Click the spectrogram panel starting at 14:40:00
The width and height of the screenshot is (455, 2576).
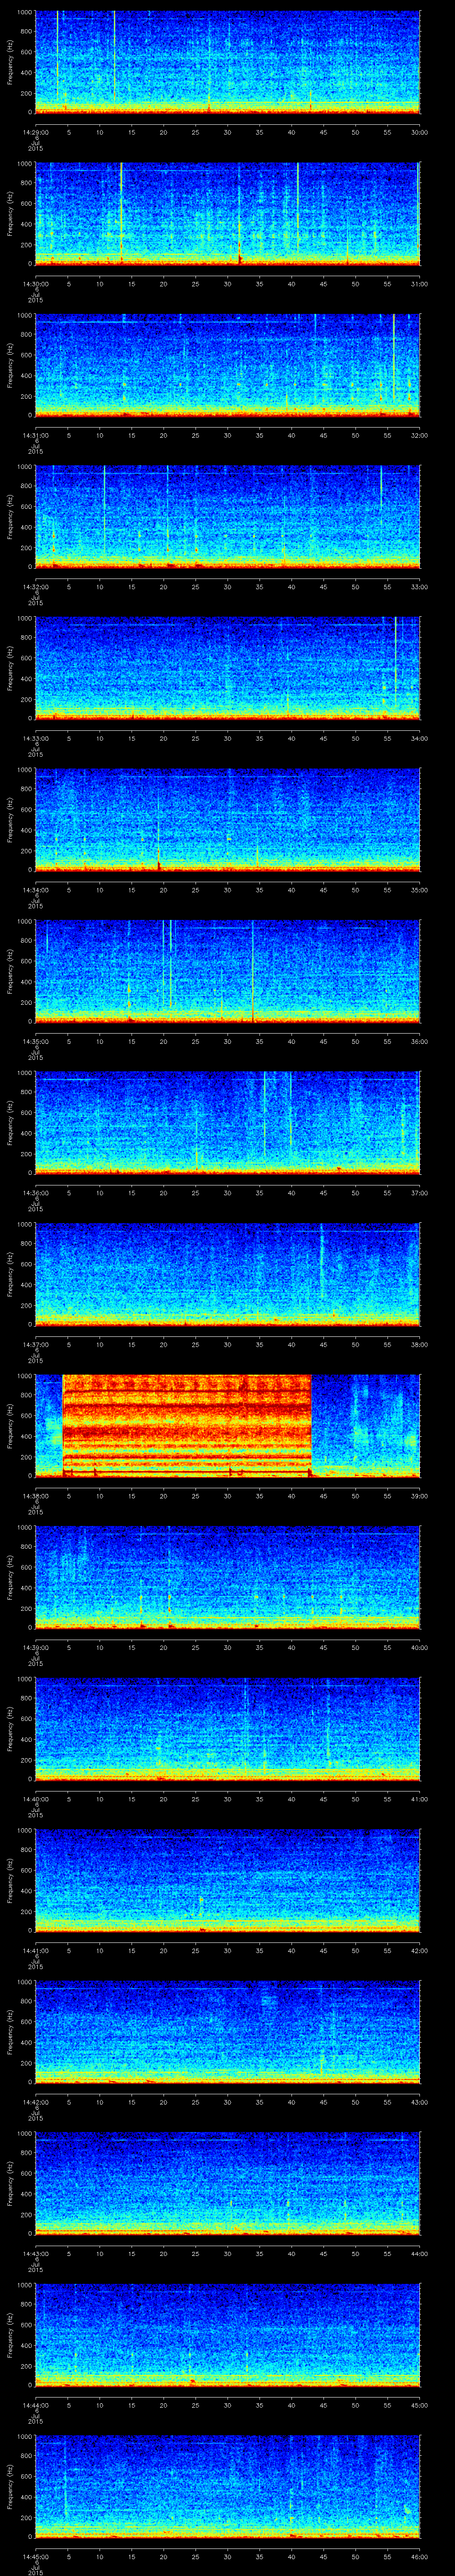click(x=228, y=1728)
